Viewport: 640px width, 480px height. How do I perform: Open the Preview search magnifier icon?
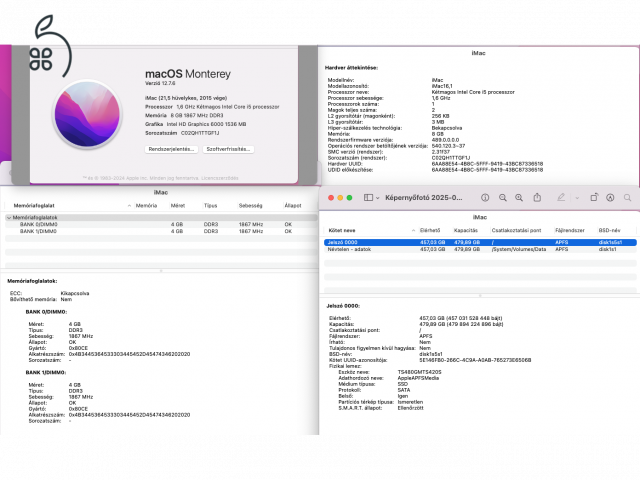tap(627, 198)
